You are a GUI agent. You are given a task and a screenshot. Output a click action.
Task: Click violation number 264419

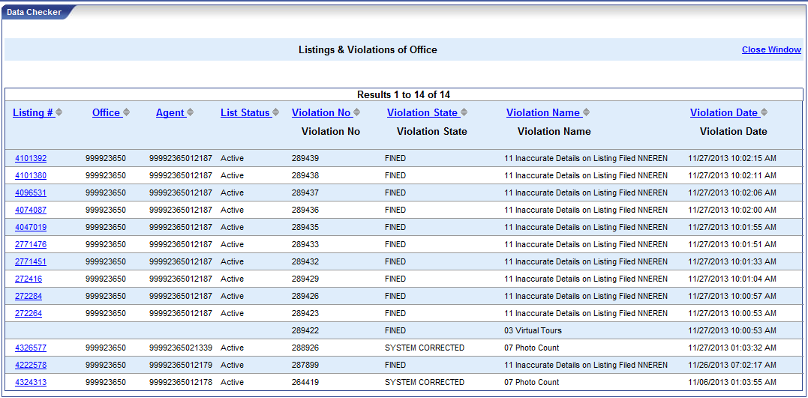point(305,382)
